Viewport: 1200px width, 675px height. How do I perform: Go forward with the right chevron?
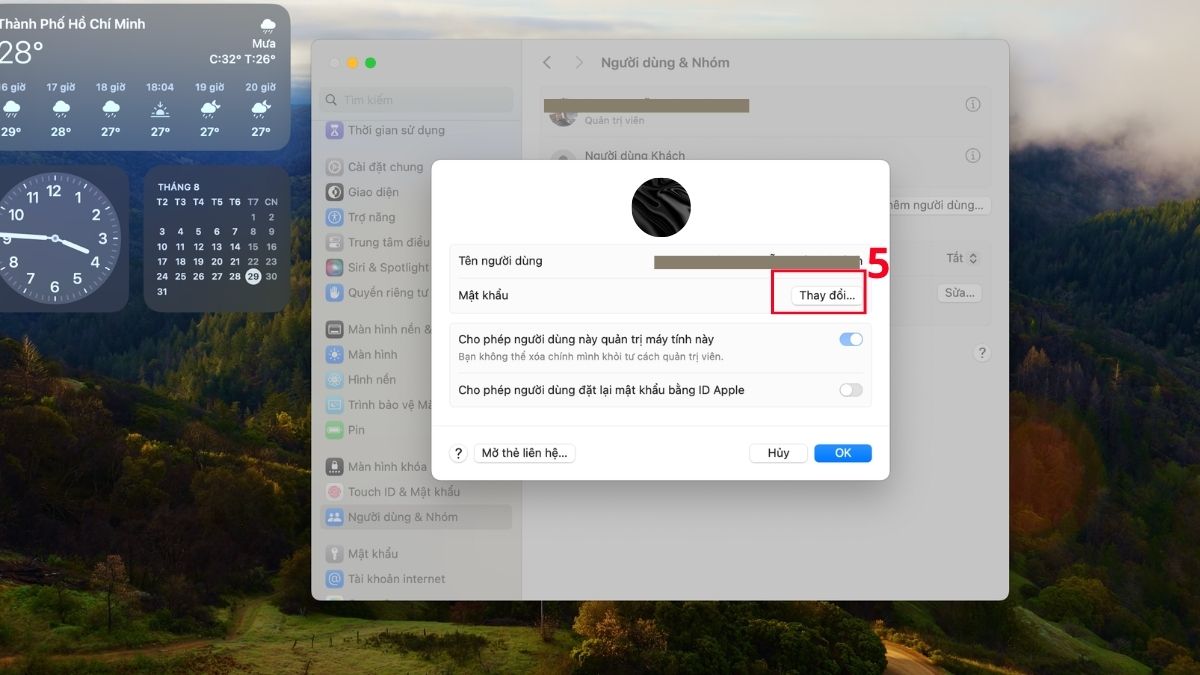[x=579, y=62]
